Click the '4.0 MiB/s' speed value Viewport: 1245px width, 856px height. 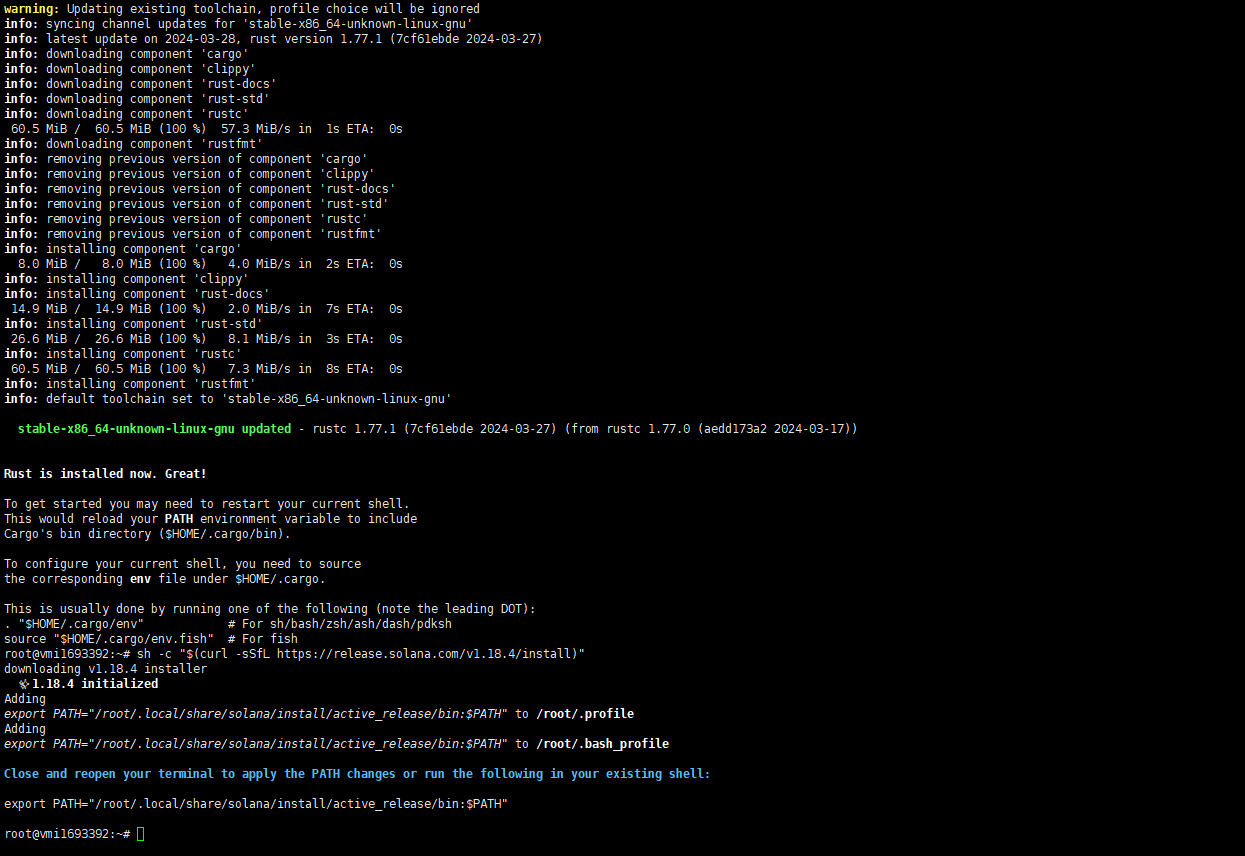(x=259, y=264)
